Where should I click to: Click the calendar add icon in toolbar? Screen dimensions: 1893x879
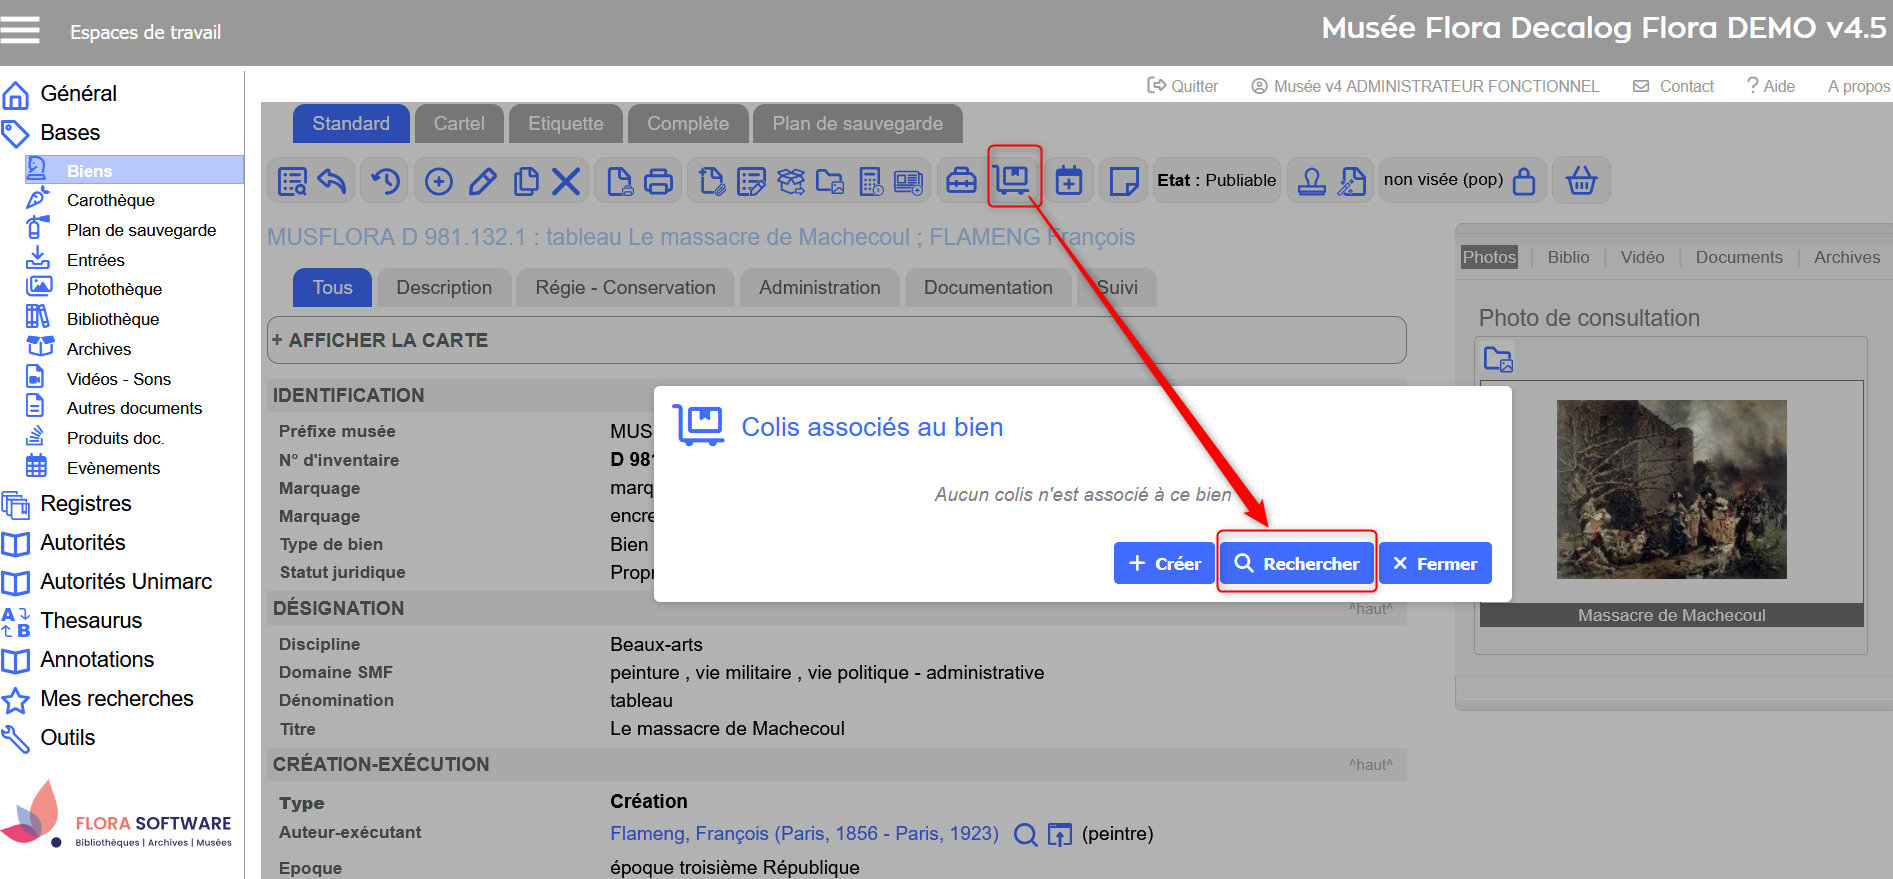coord(1069,181)
